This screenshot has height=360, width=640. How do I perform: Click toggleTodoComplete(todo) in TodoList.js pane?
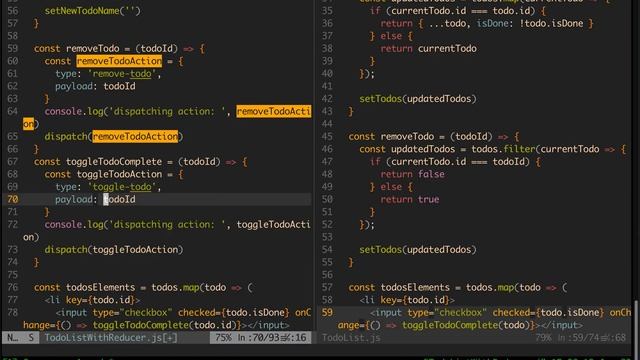(x=466, y=325)
